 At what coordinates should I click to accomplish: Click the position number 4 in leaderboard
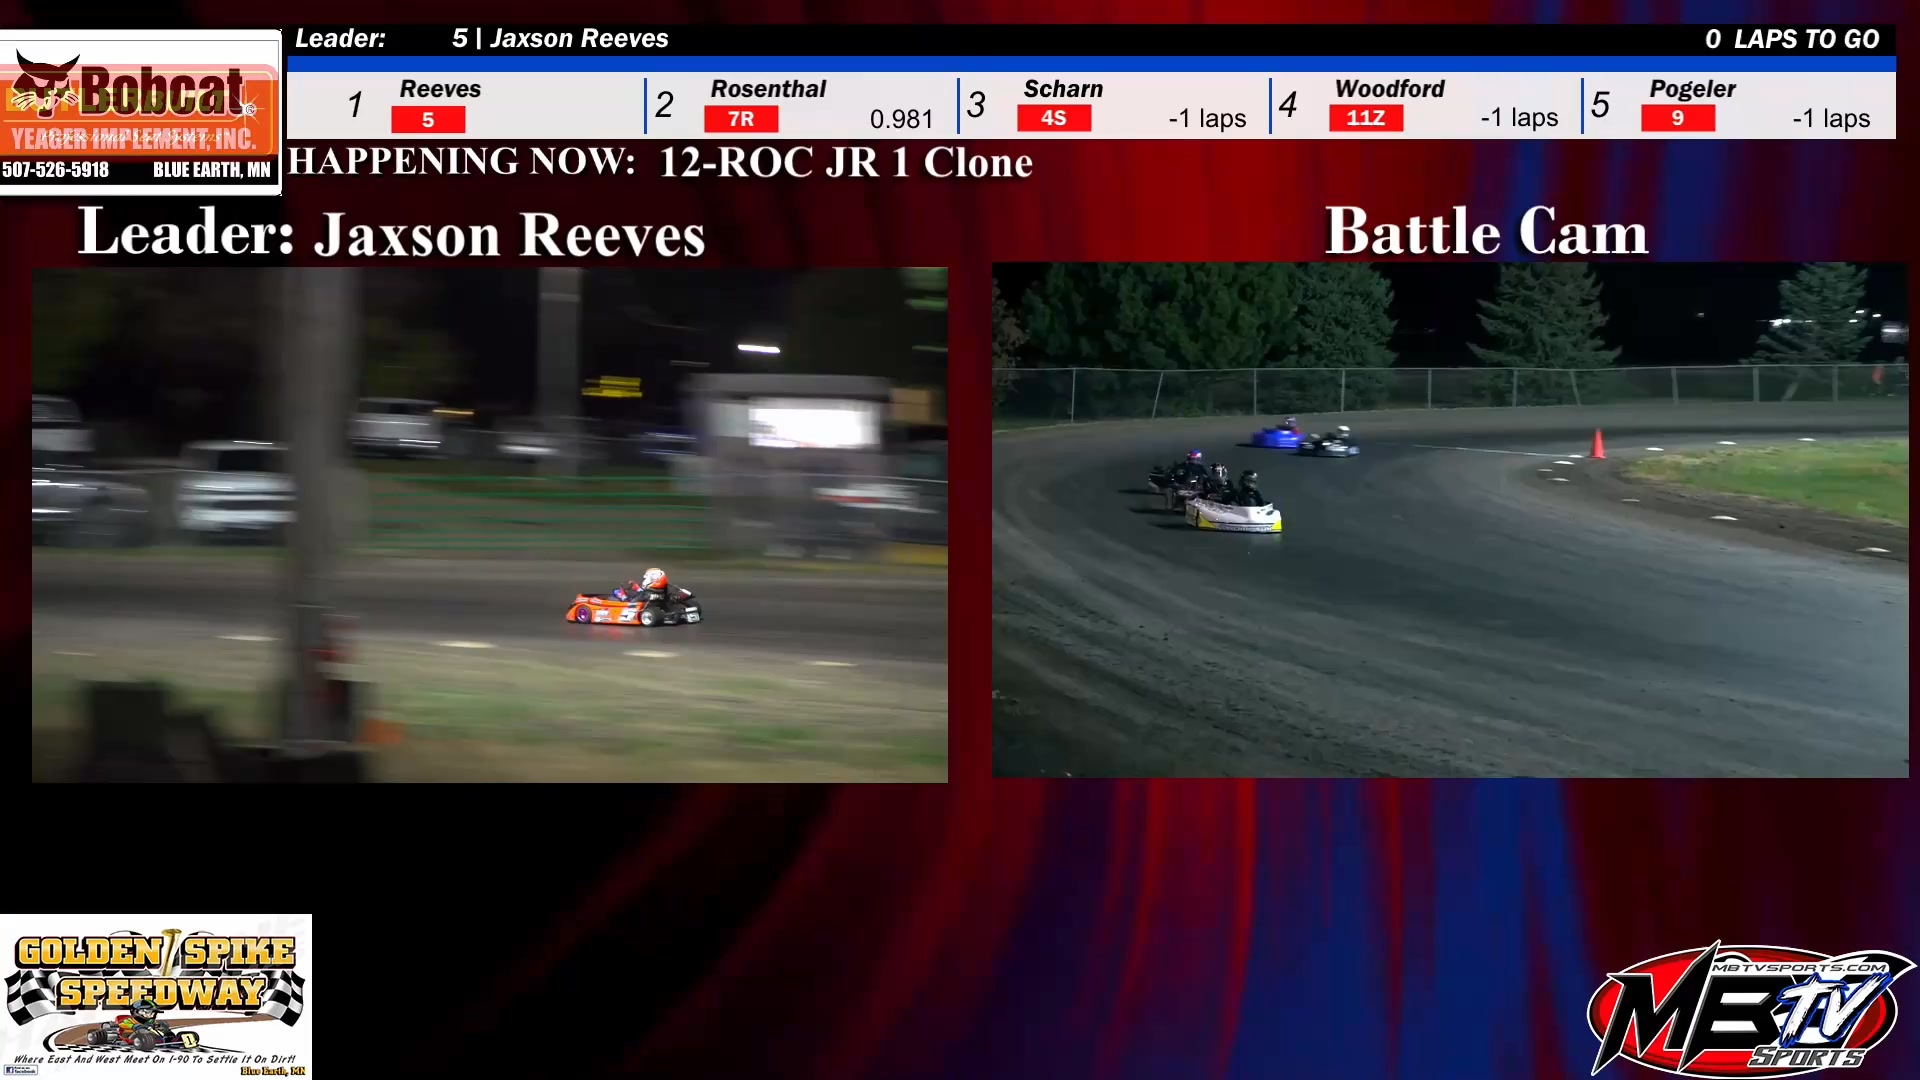[1288, 105]
